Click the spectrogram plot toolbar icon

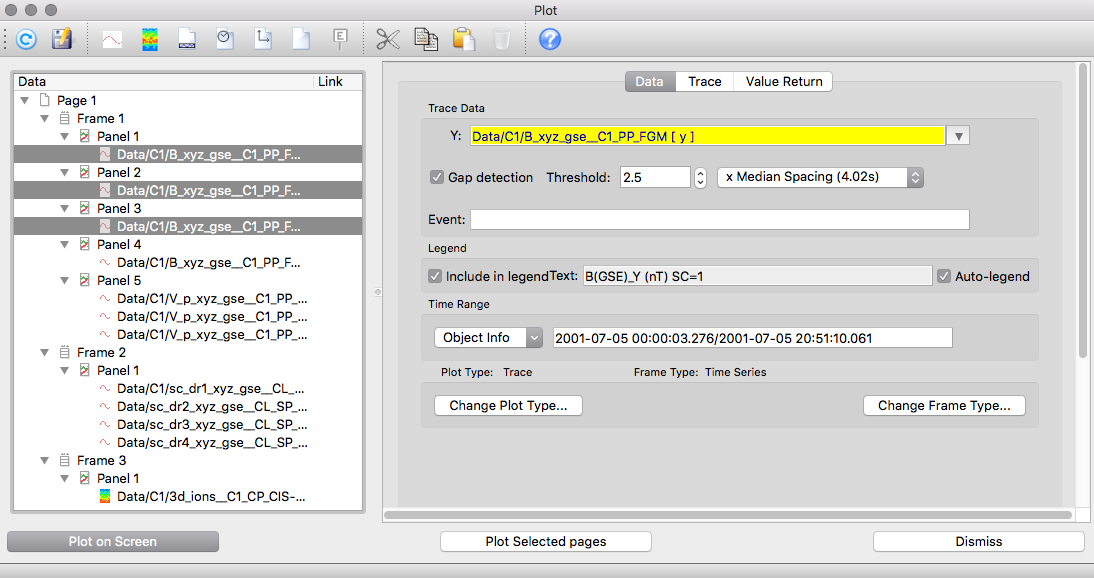[150, 39]
